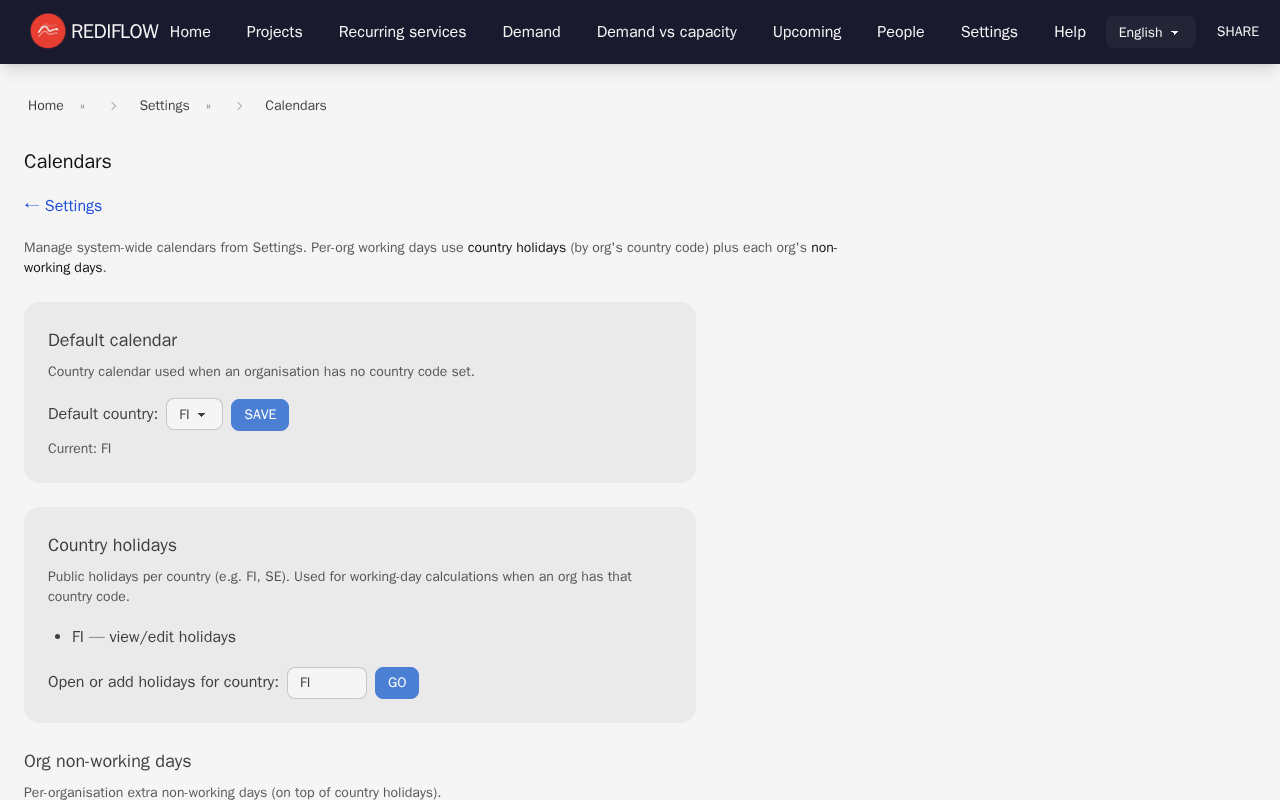Image resolution: width=1280 pixels, height=800 pixels.
Task: Go to the Upcoming section
Action: (806, 32)
